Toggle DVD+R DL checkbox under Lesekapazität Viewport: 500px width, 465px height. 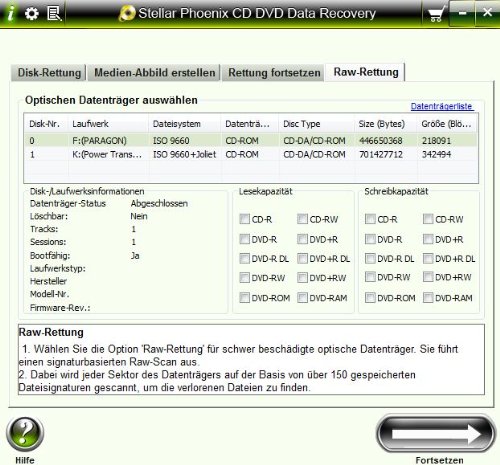302,258
